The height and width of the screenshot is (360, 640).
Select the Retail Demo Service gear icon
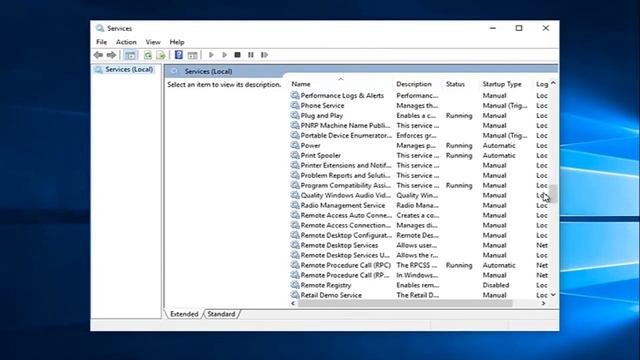[x=295, y=295]
